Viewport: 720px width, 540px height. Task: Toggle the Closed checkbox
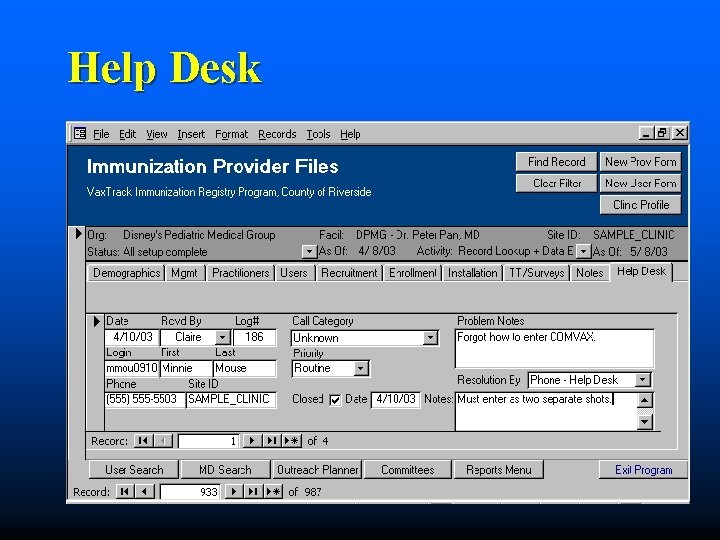pyautogui.click(x=335, y=400)
